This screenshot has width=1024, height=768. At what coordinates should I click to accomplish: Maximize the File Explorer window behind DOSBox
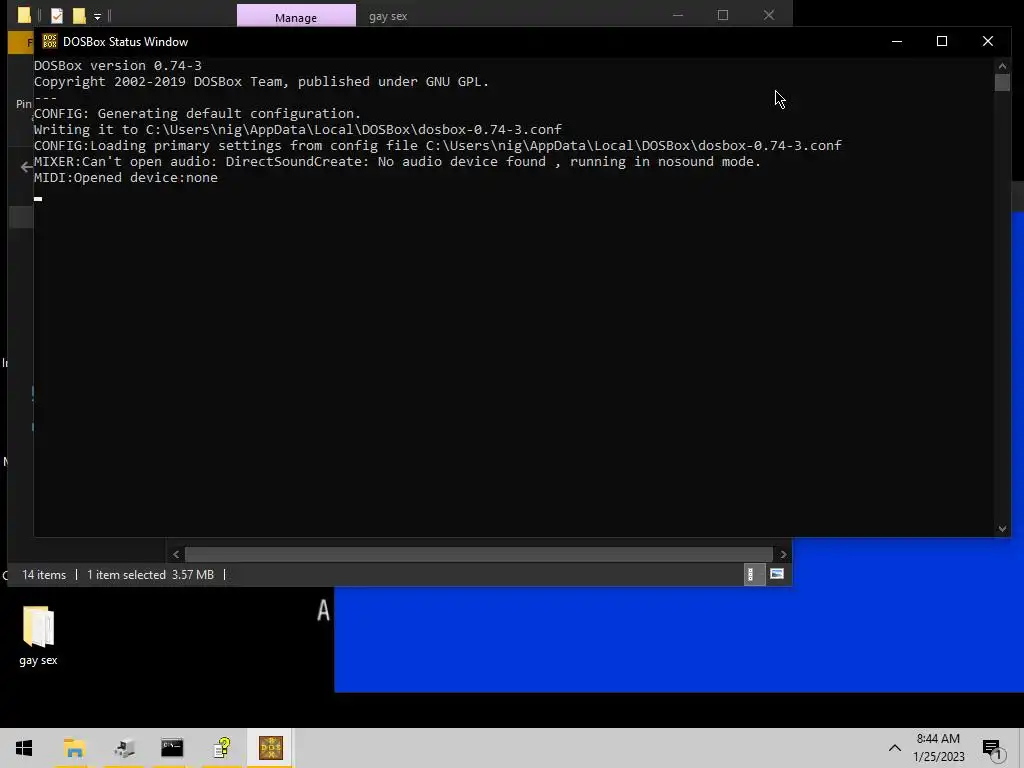pyautogui.click(x=723, y=15)
